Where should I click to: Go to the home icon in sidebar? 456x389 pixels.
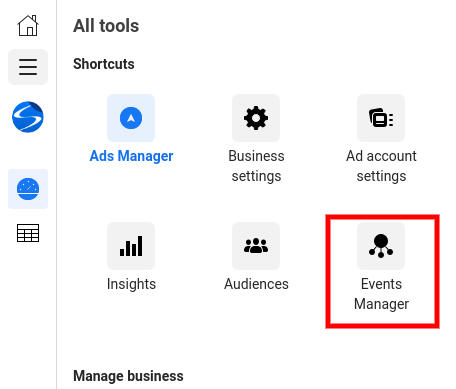tap(28, 25)
